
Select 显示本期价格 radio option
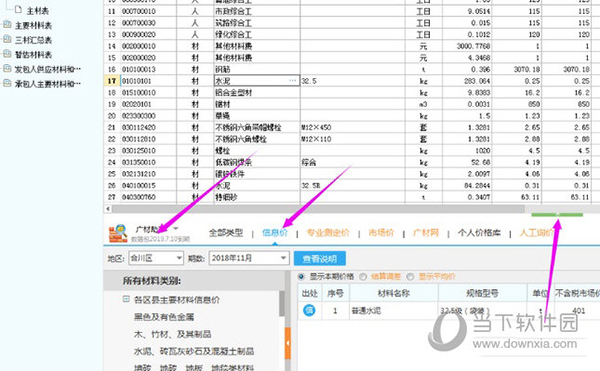pos(301,277)
